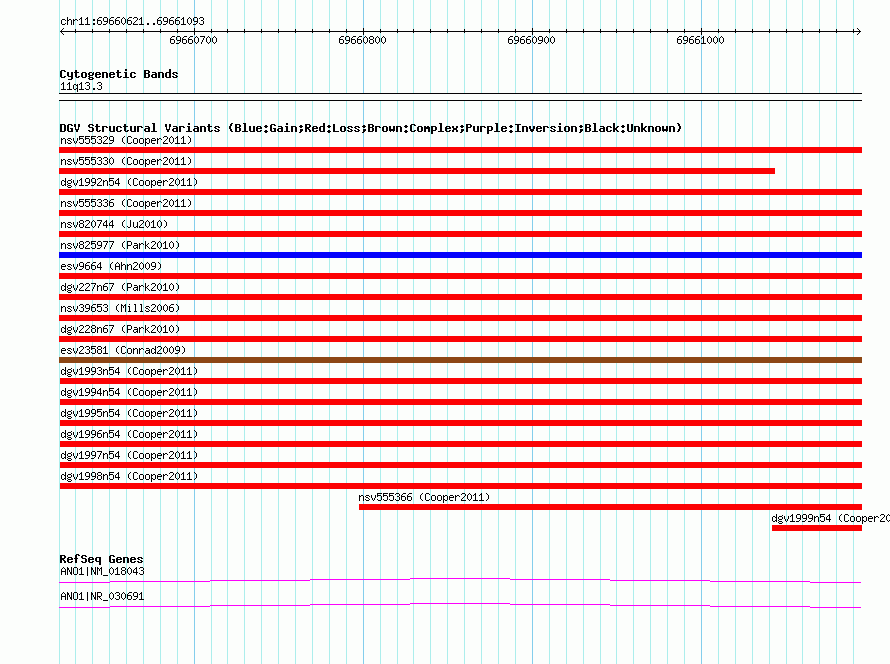Click the red bar under esv9664
Image resolution: width=890 pixels, height=664 pixels.
click(x=460, y=276)
